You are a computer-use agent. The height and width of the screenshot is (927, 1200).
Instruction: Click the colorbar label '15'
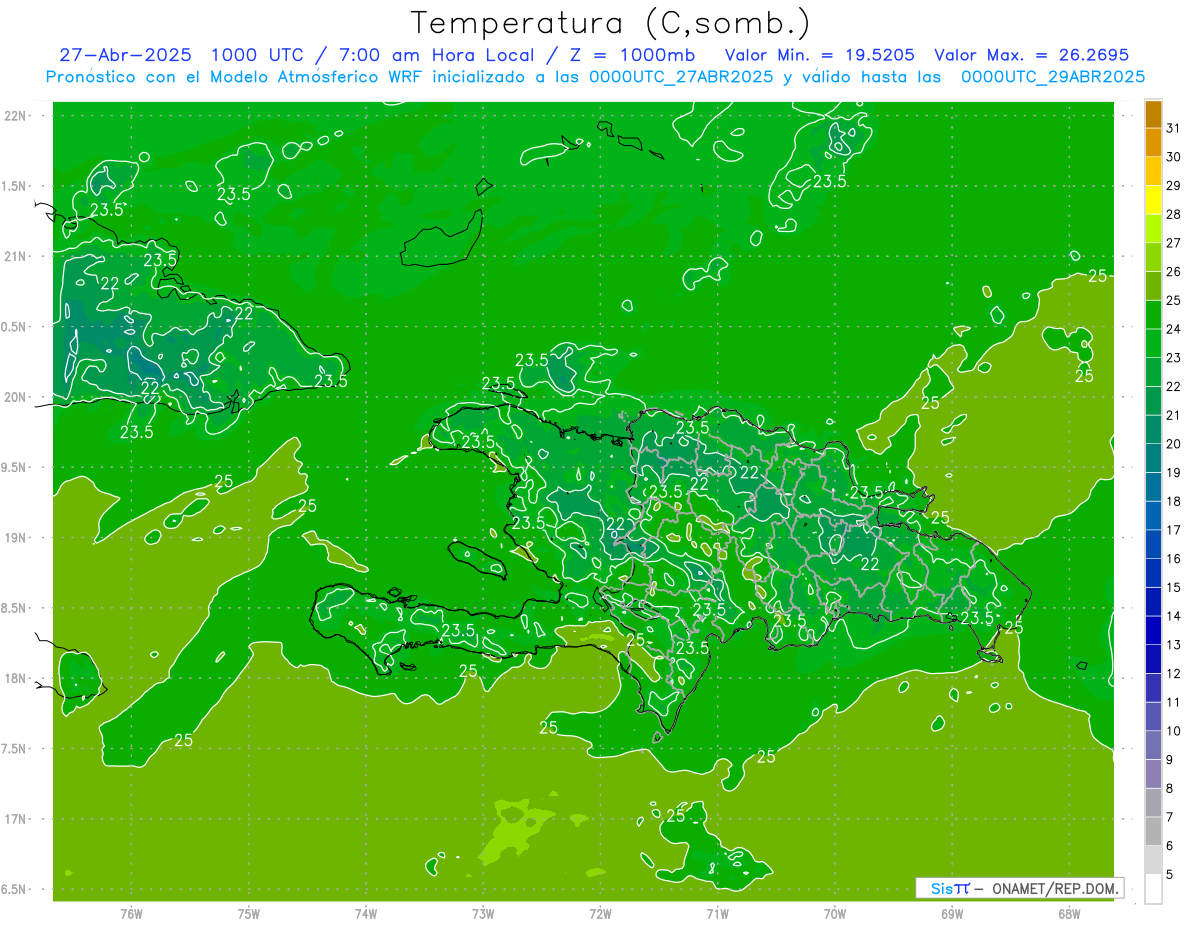pyautogui.click(x=1174, y=588)
